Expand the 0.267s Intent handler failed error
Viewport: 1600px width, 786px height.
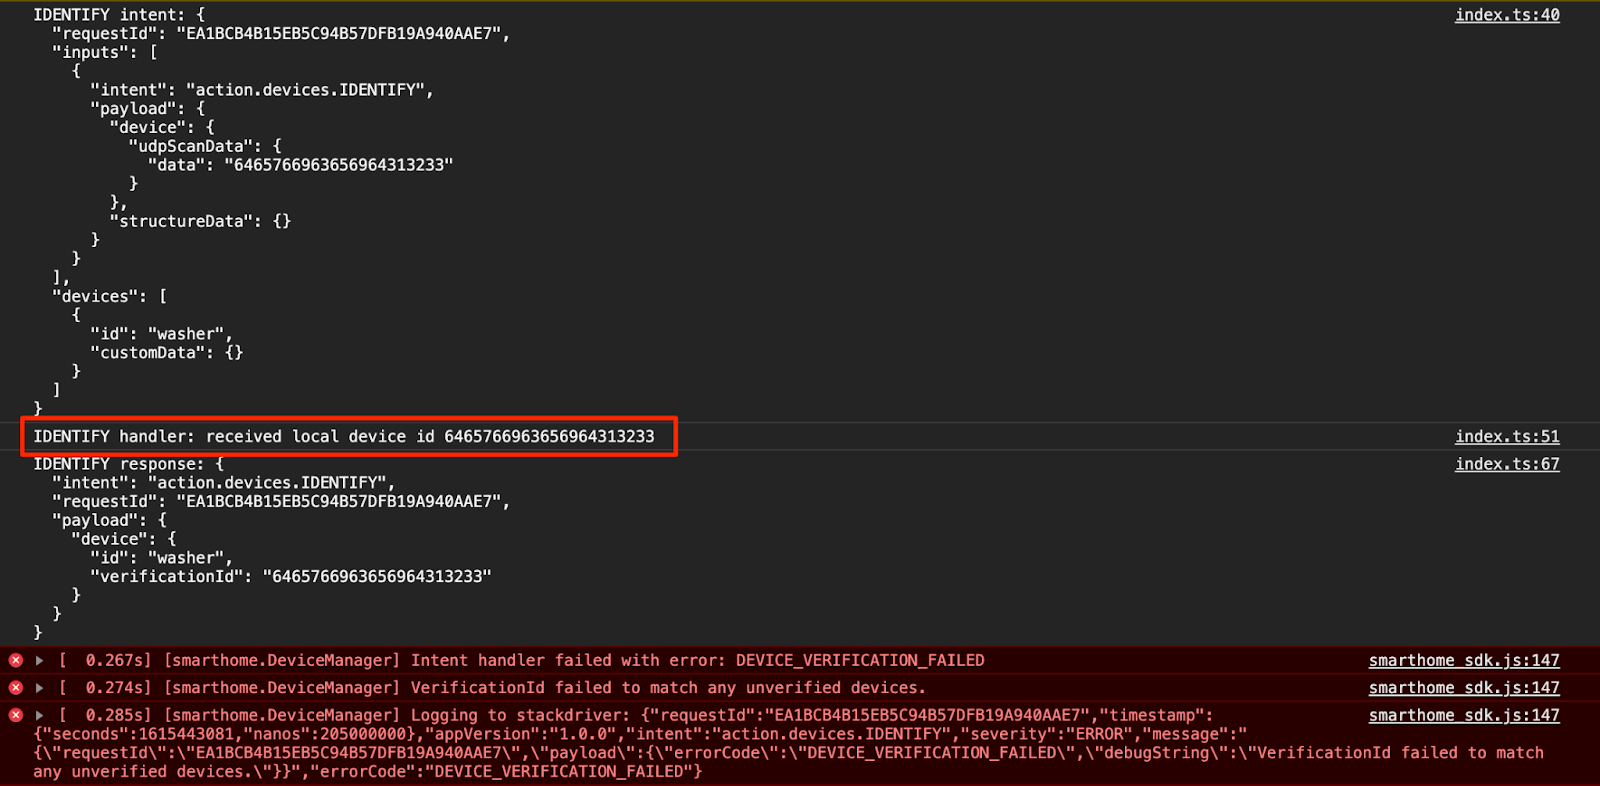40,660
